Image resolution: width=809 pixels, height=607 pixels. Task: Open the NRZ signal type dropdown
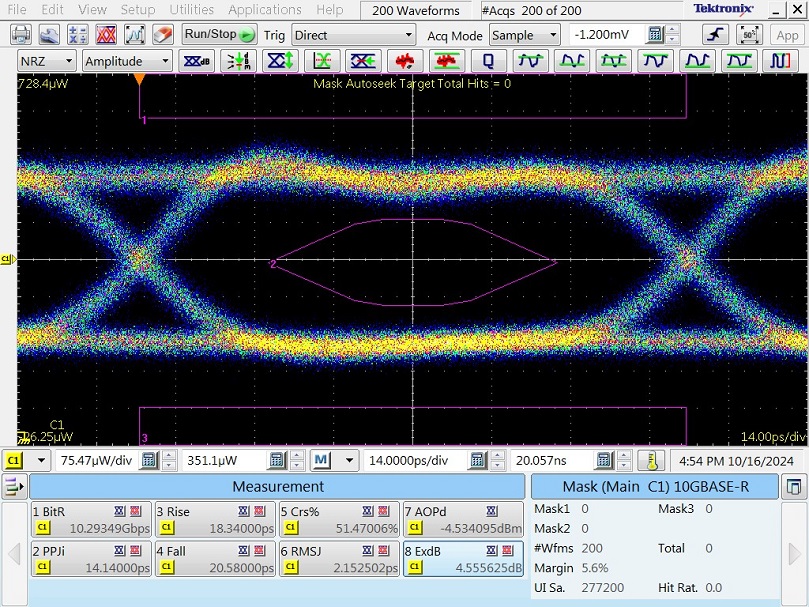47,61
